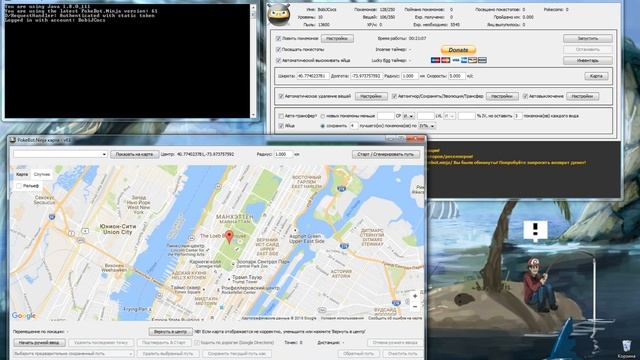
Task: Click 'Начать ручной ввод' button
Action: [x=39, y=343]
